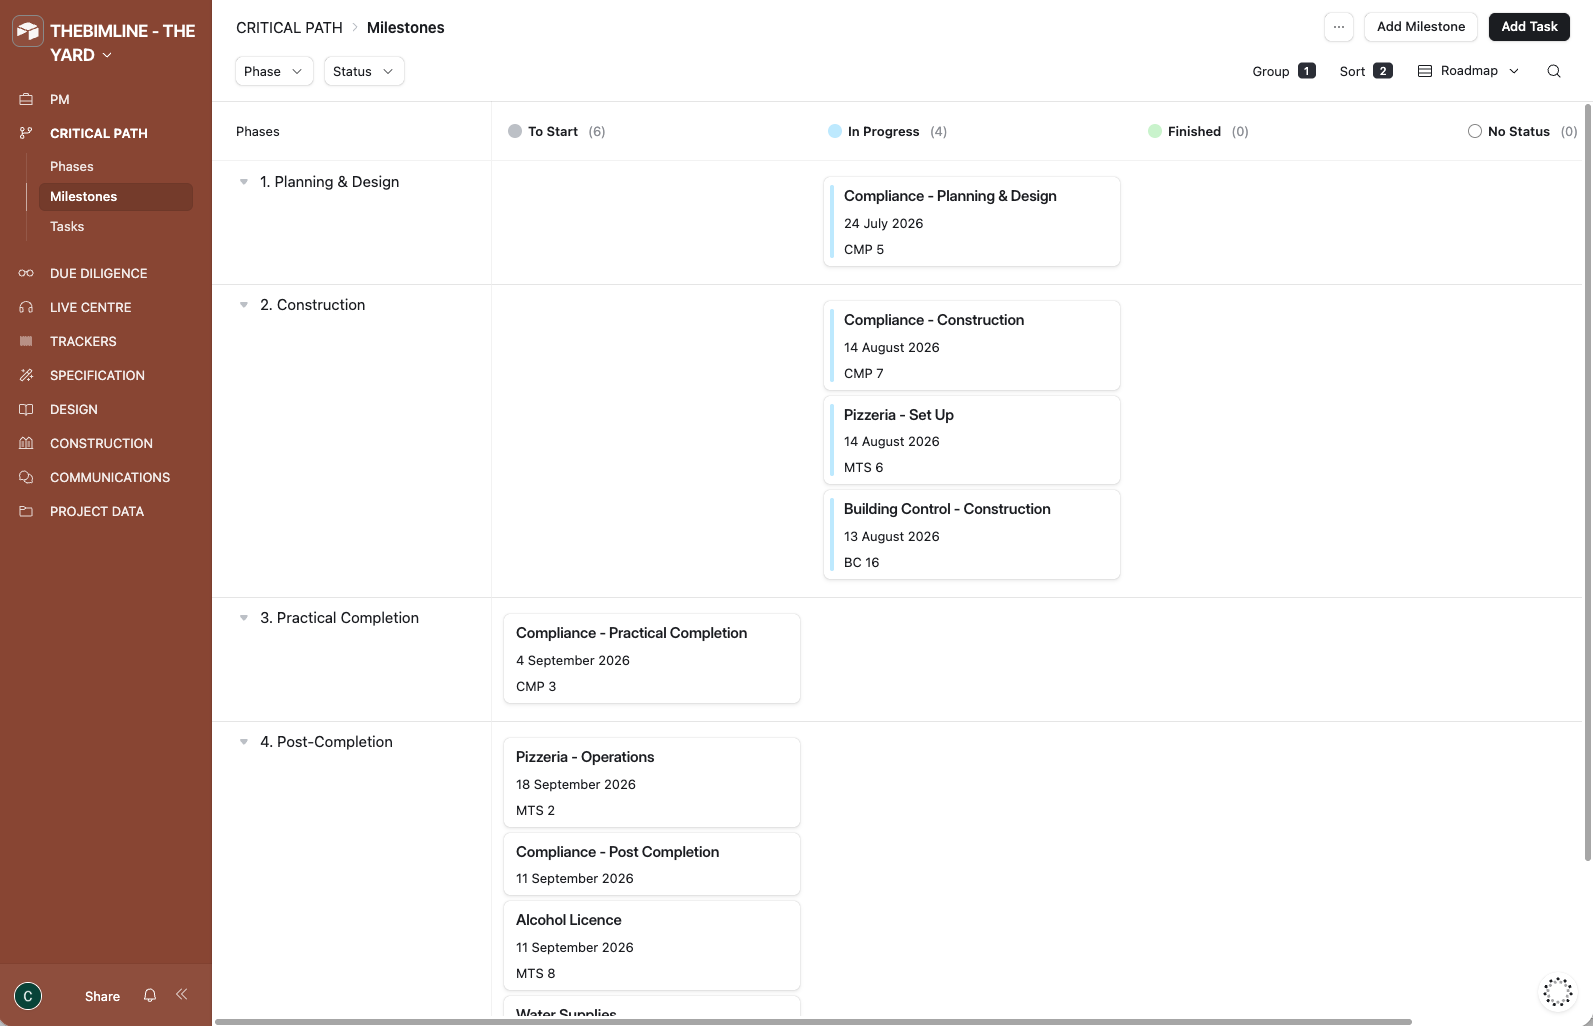Click the Phases column header

tap(258, 131)
